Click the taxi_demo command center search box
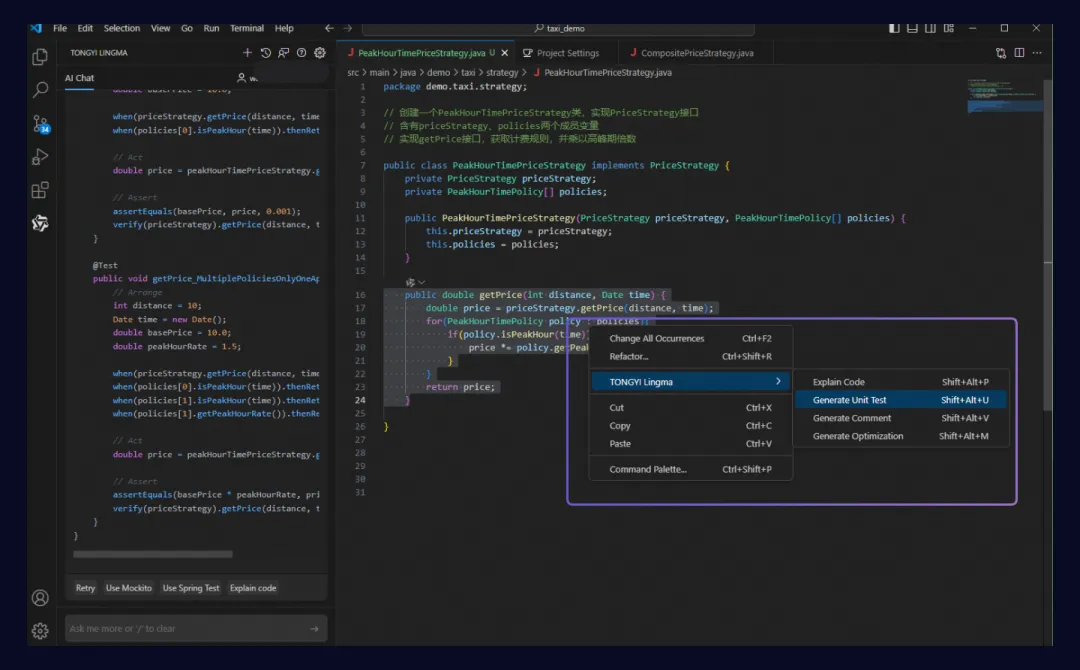The width and height of the screenshot is (1080, 670). [558, 28]
